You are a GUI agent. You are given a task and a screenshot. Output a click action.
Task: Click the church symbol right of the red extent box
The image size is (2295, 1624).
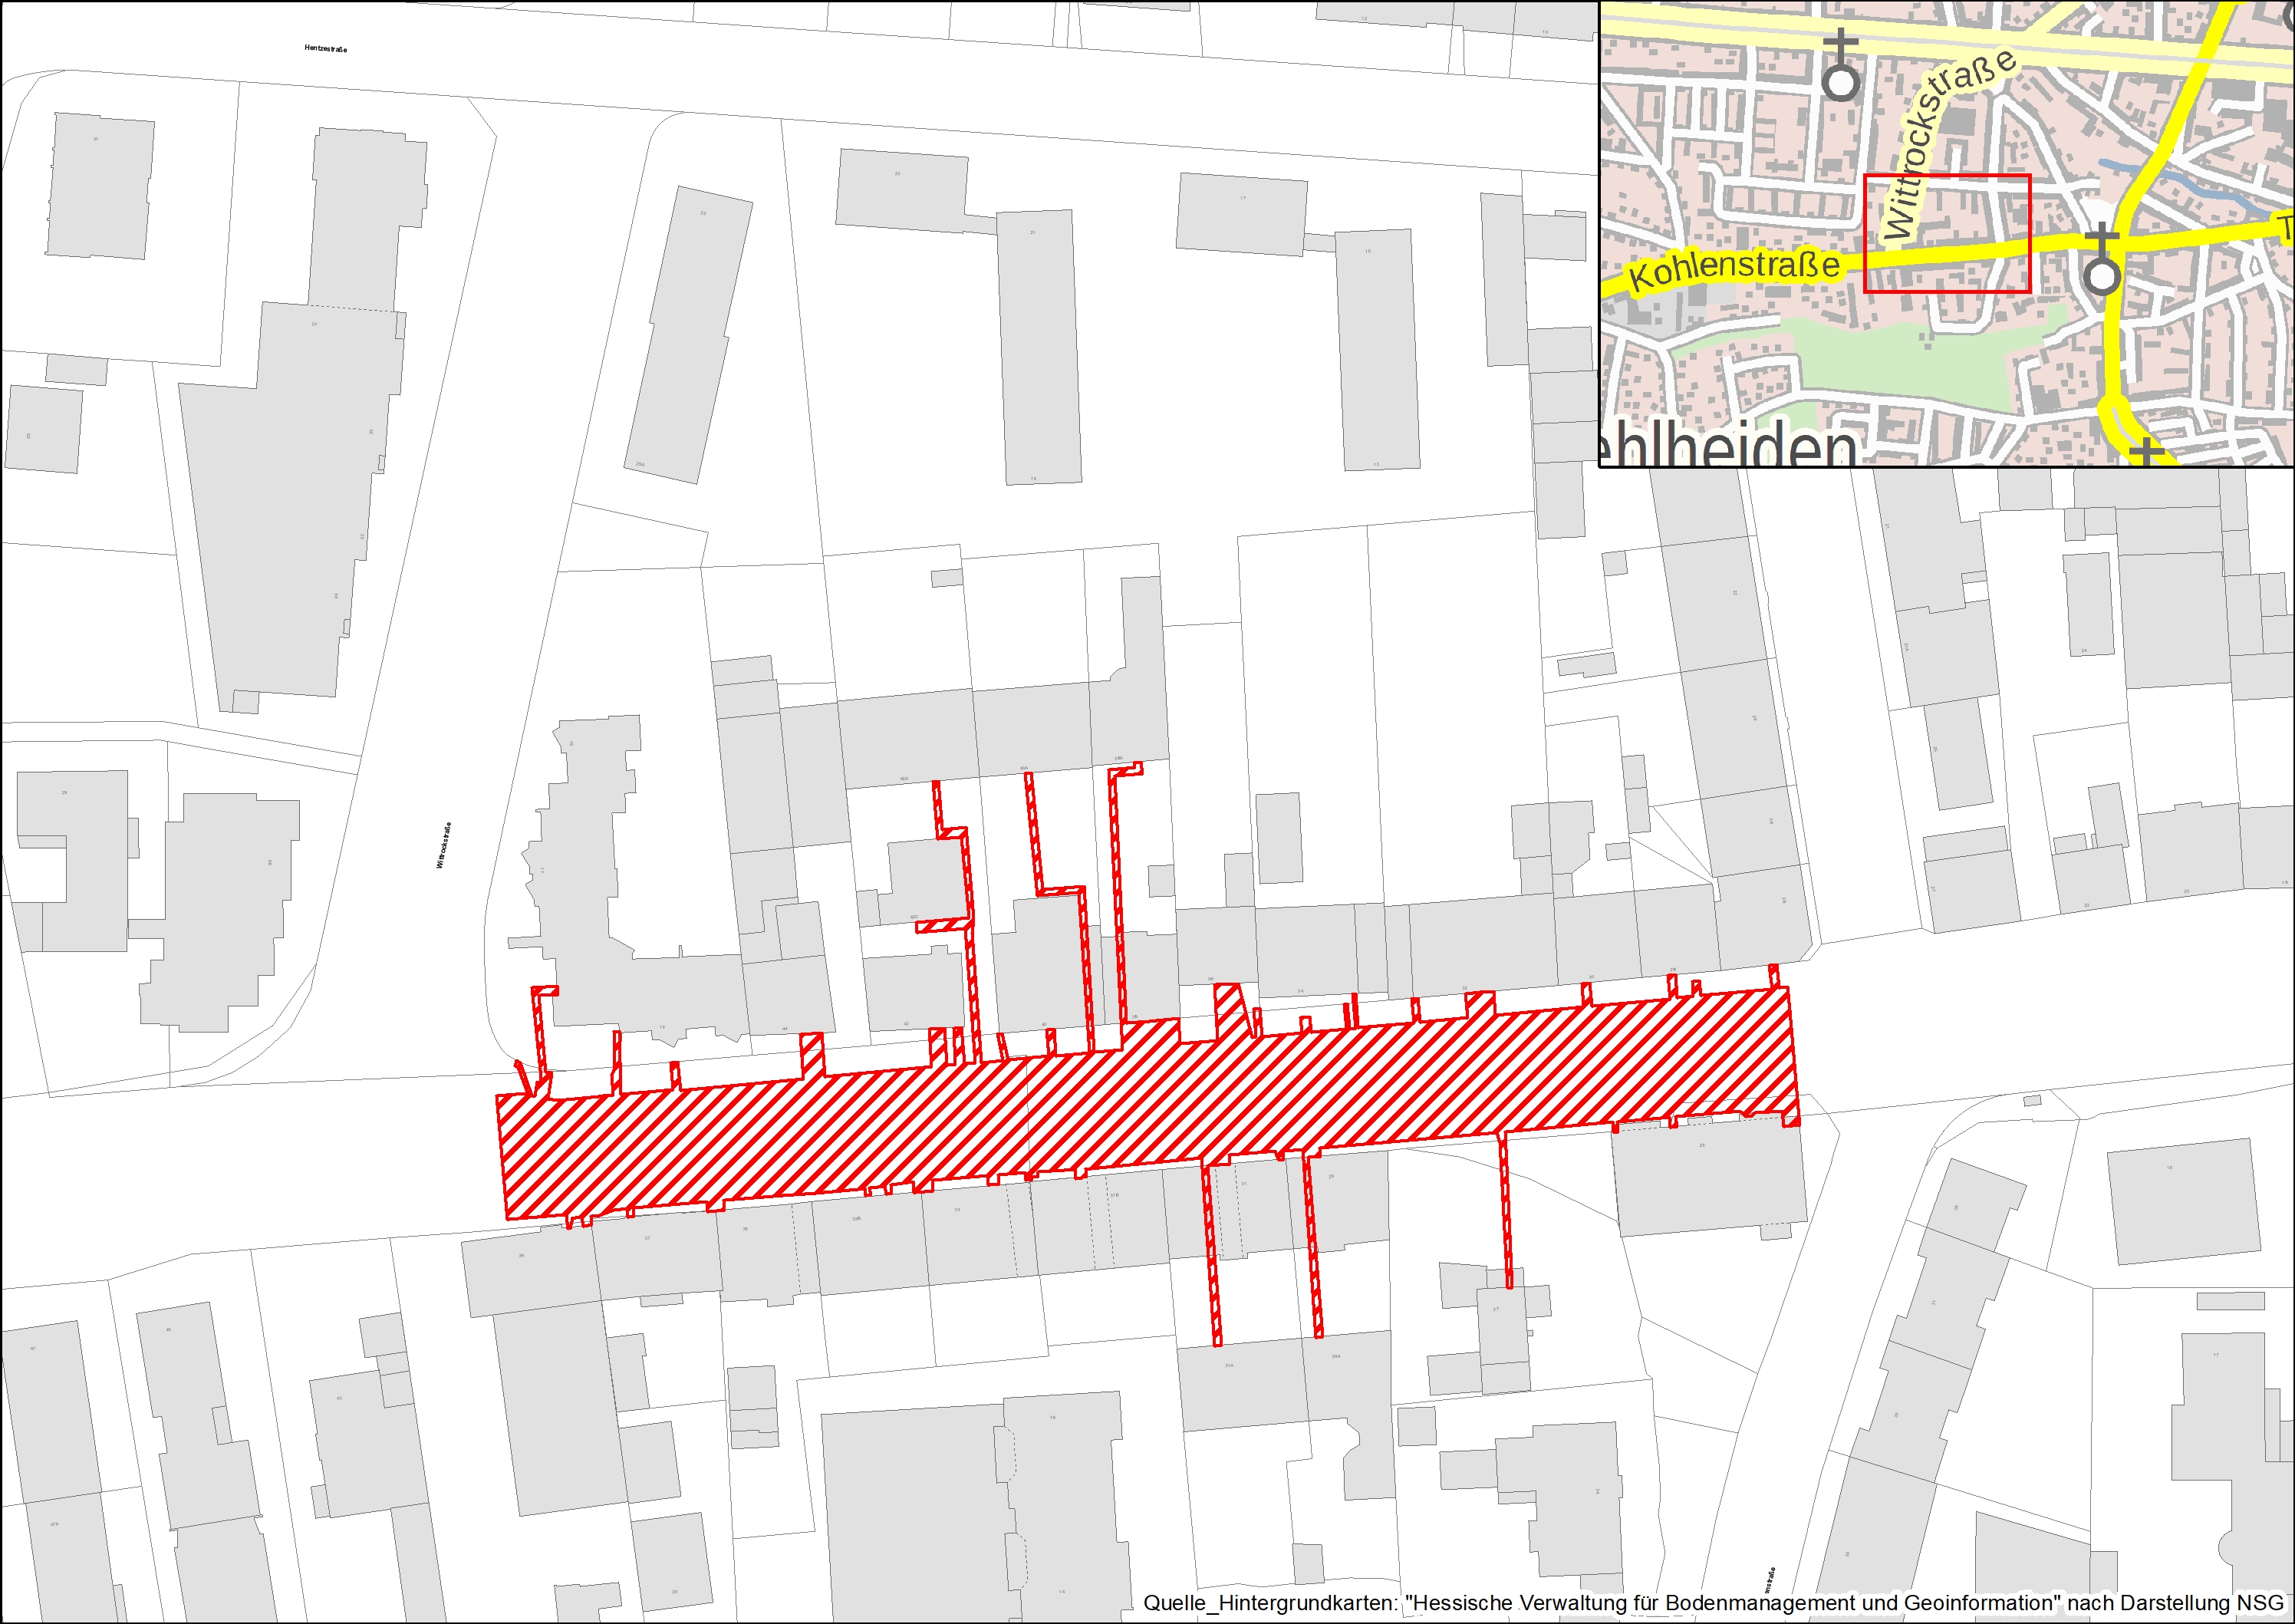pyautogui.click(x=2101, y=260)
